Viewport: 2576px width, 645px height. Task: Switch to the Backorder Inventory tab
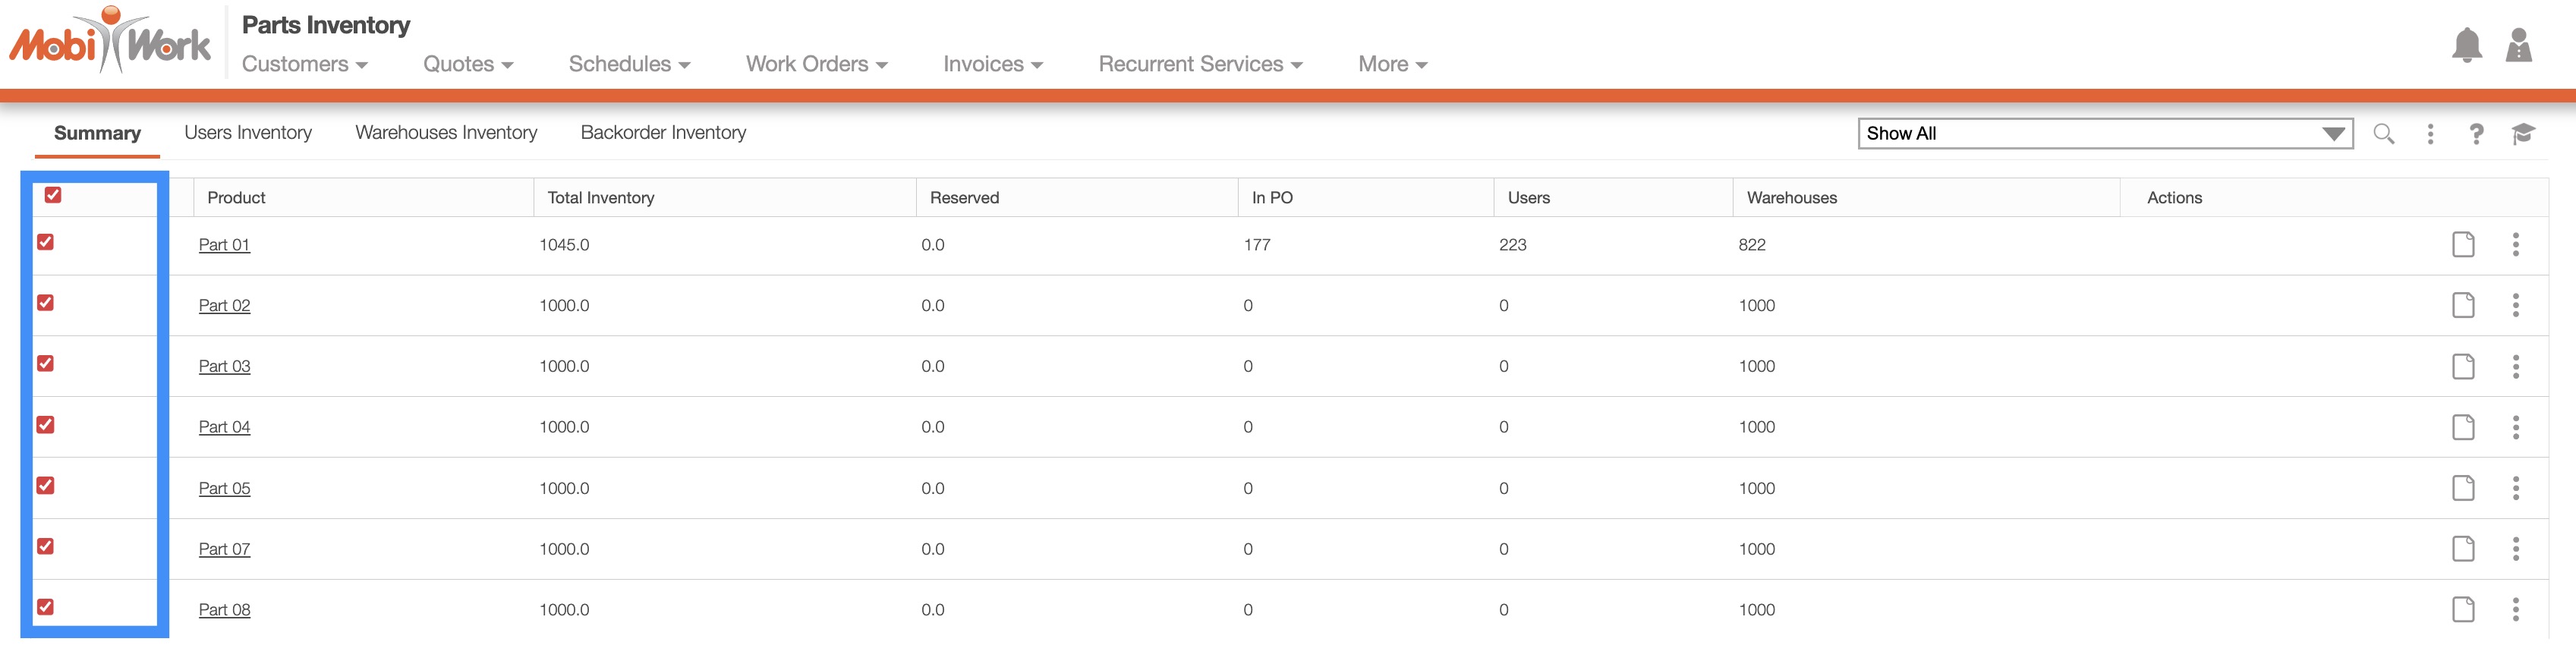663,133
